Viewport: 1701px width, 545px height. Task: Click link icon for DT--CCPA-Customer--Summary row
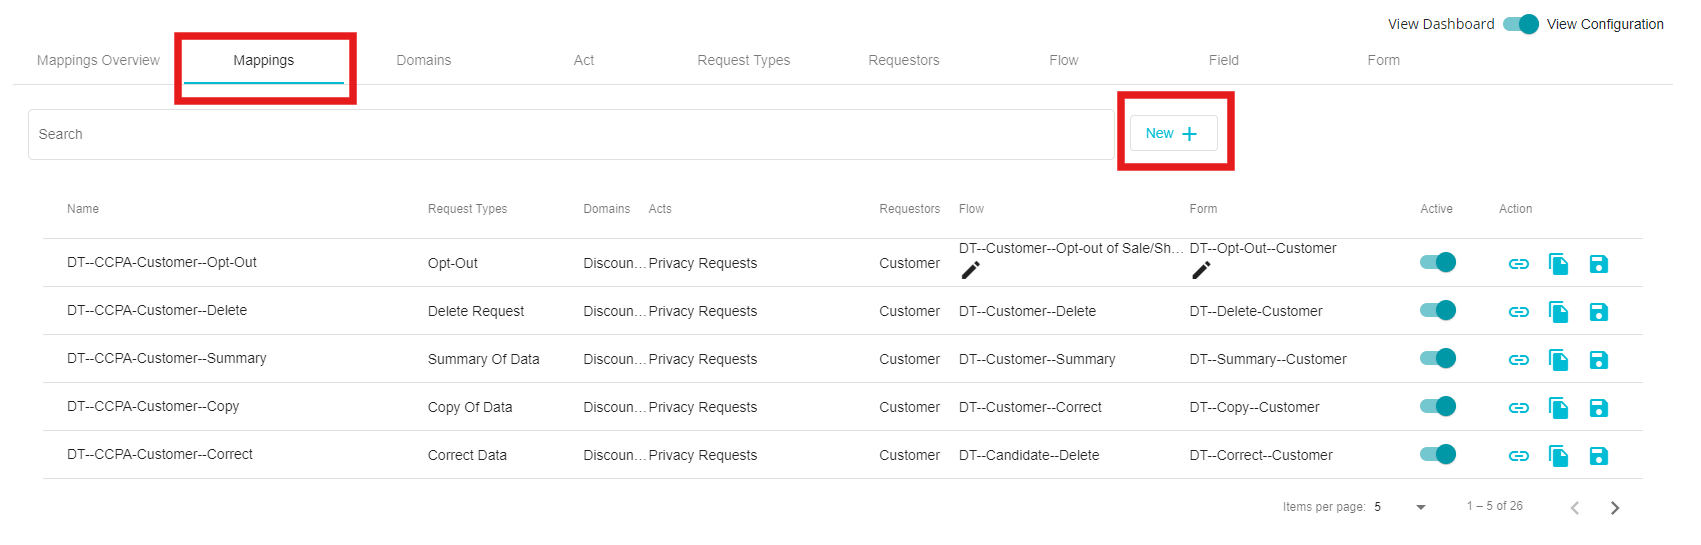click(1518, 360)
